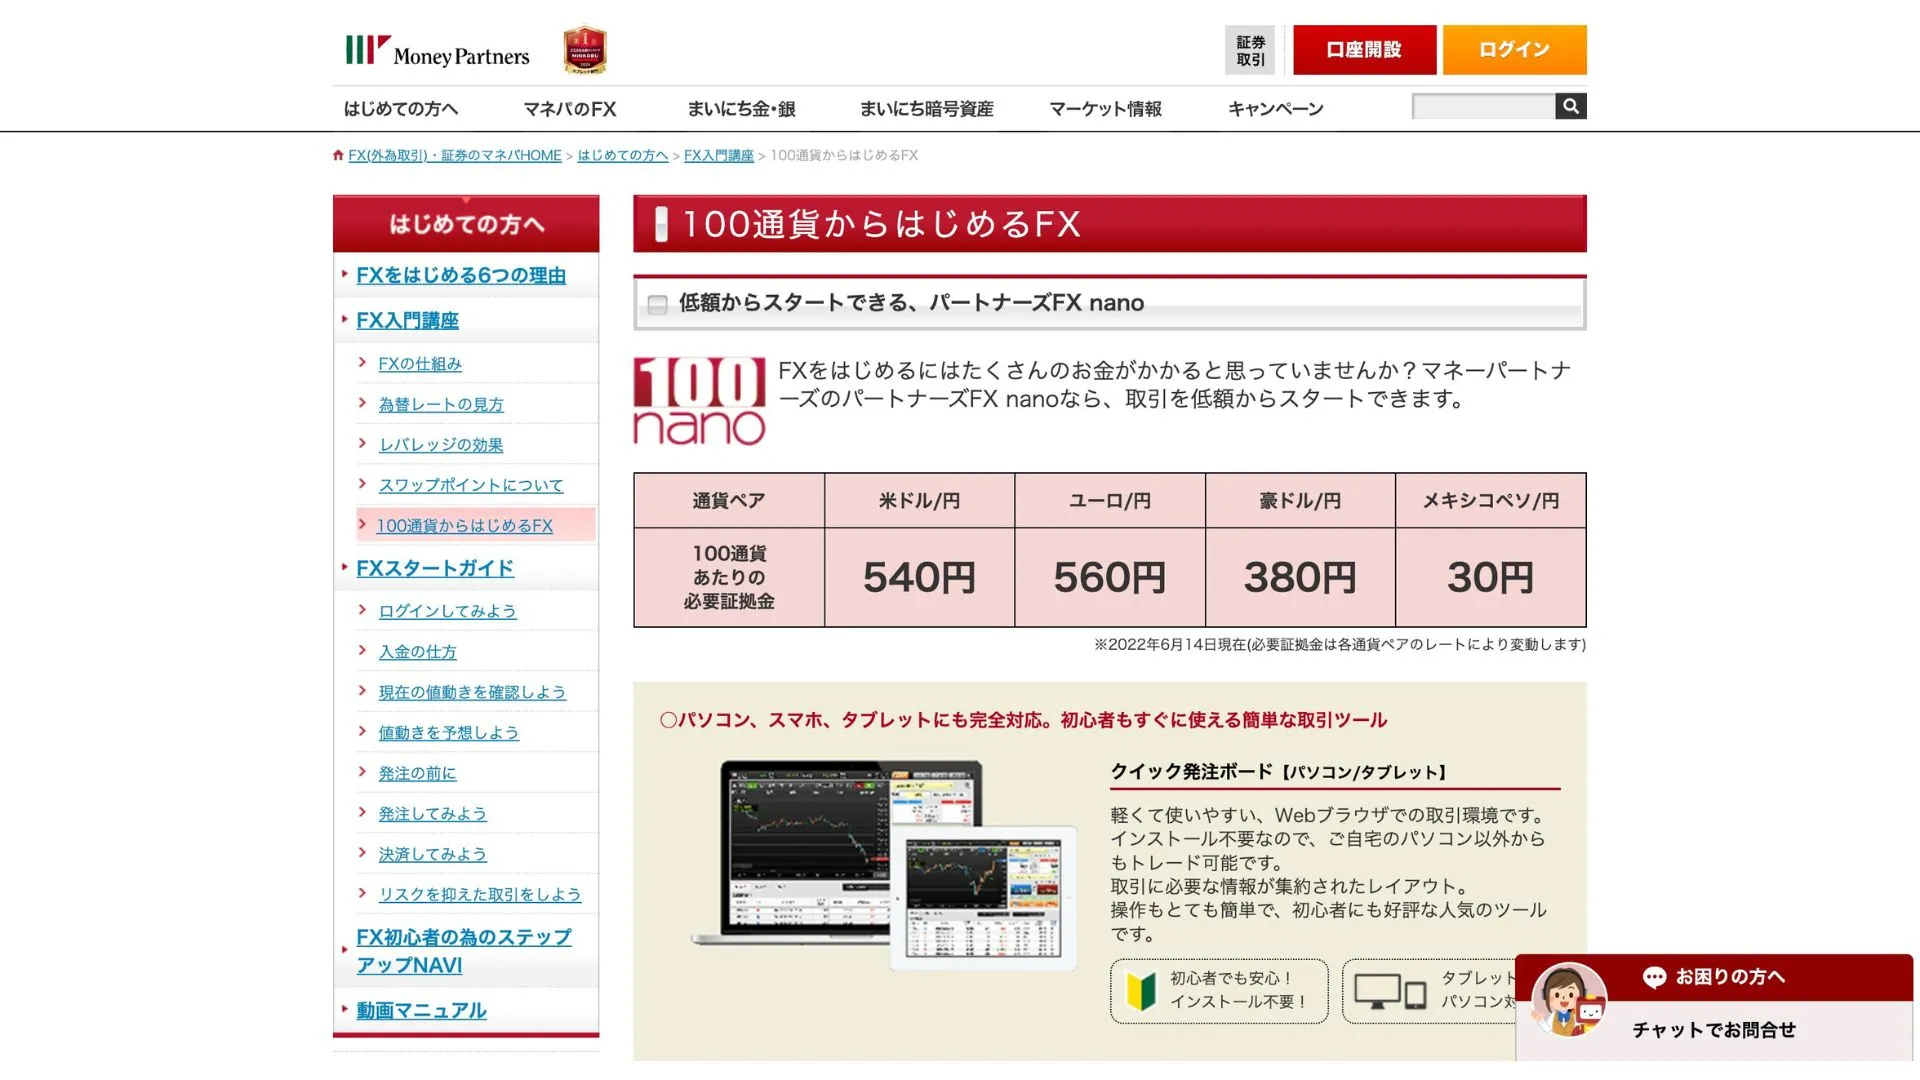
Task: Open FX初心者の為のステップアップNAVI
Action: tap(464, 951)
